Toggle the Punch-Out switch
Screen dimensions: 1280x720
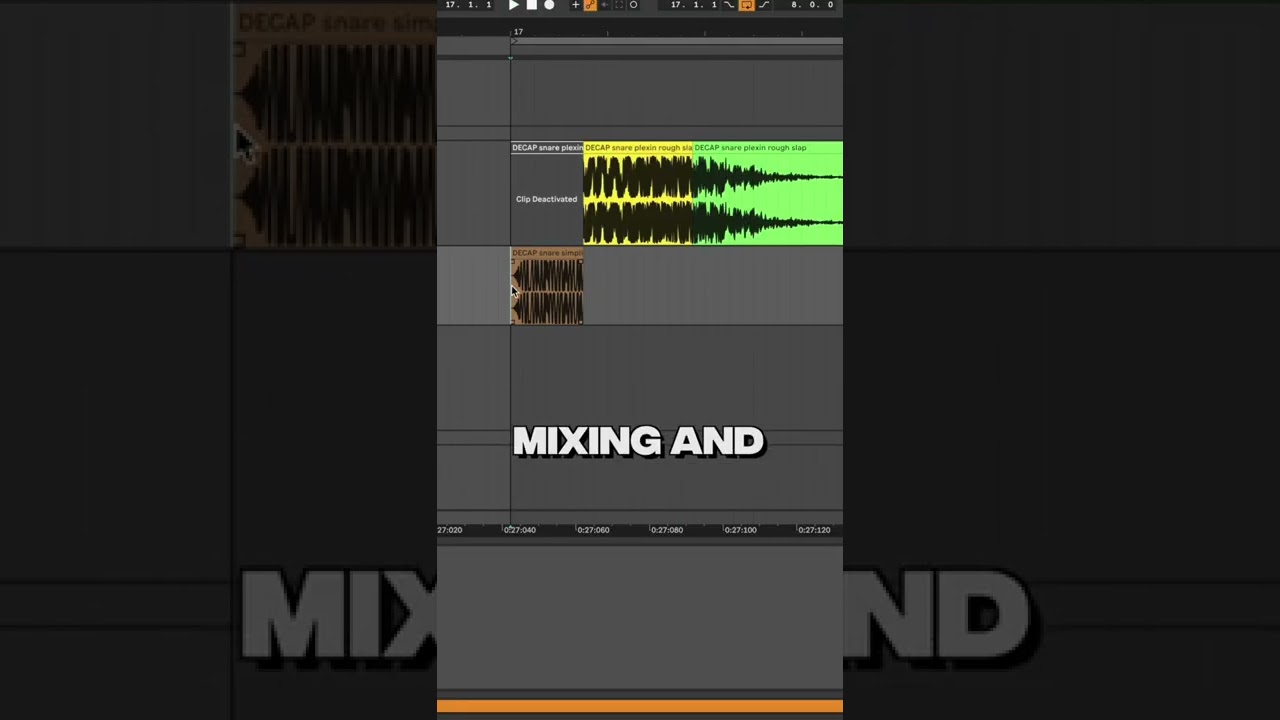[x=764, y=5]
